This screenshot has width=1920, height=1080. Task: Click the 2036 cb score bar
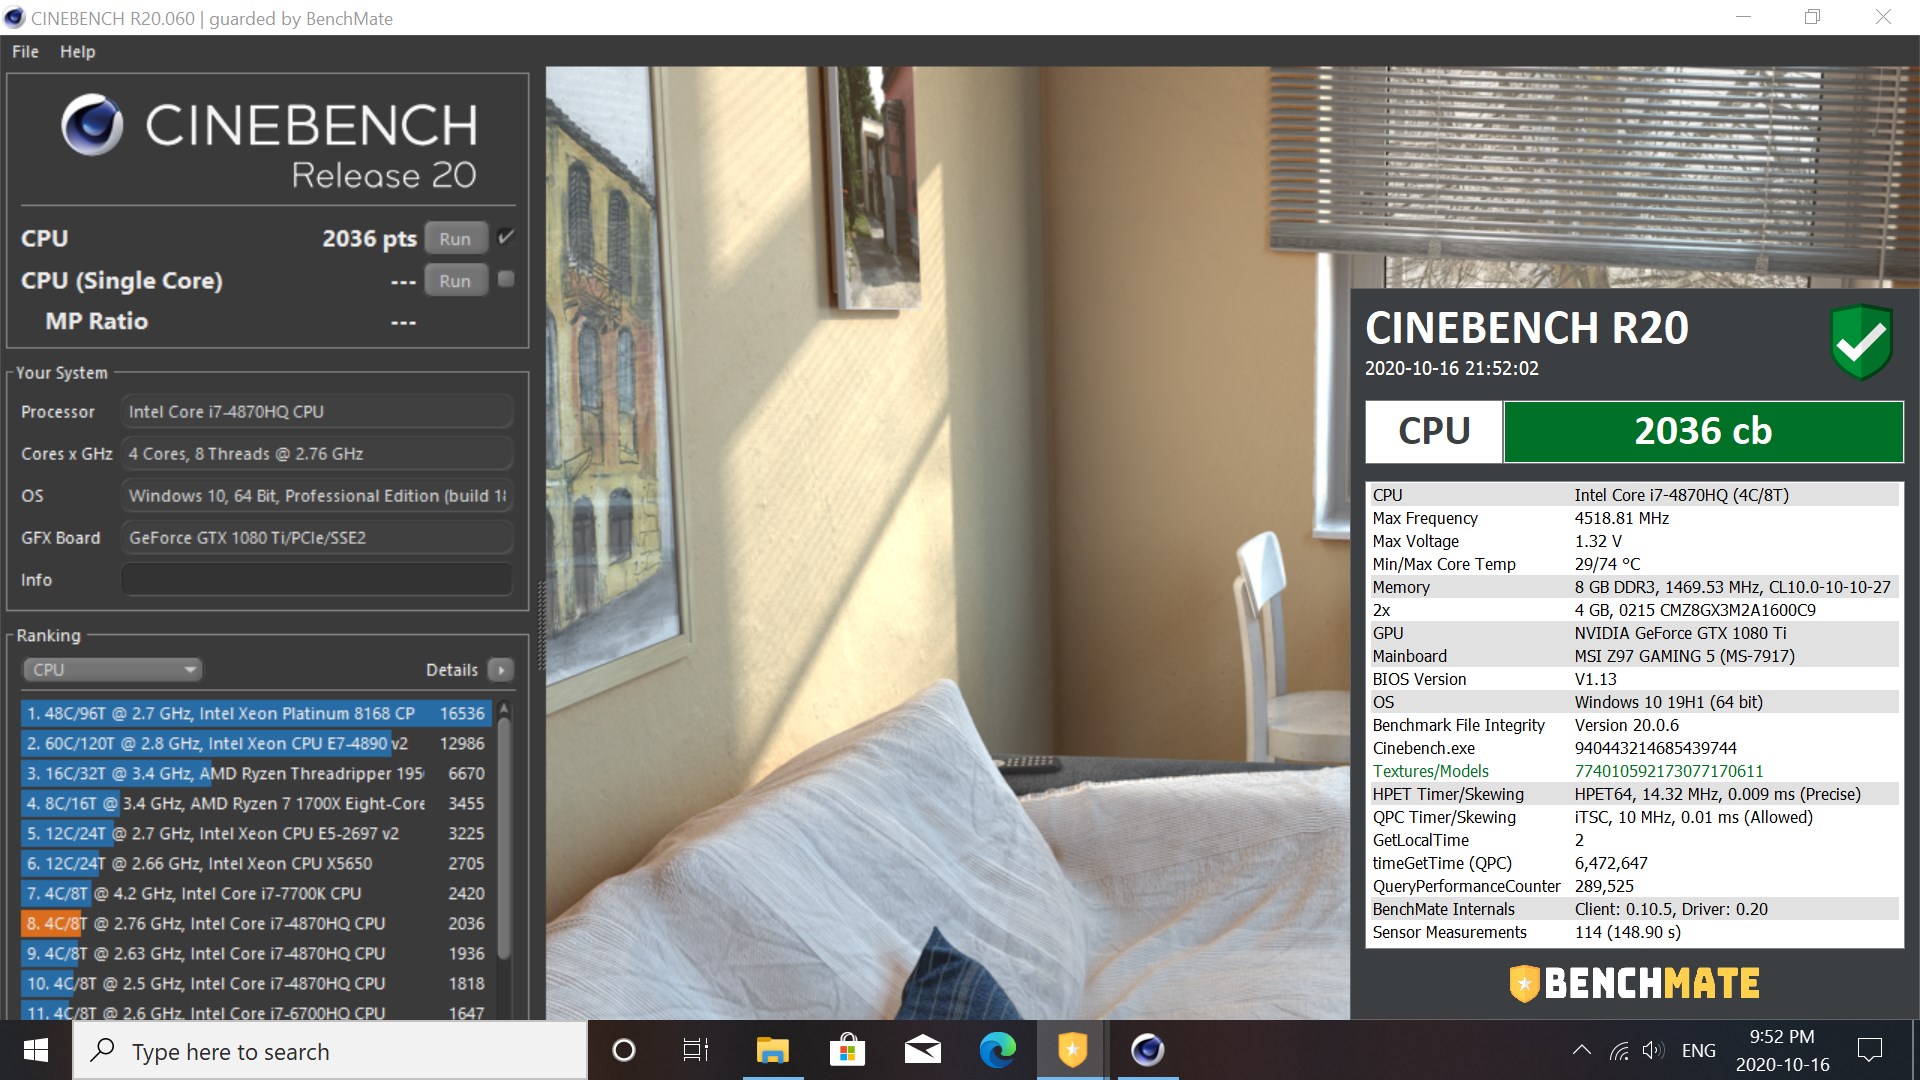[1703, 431]
